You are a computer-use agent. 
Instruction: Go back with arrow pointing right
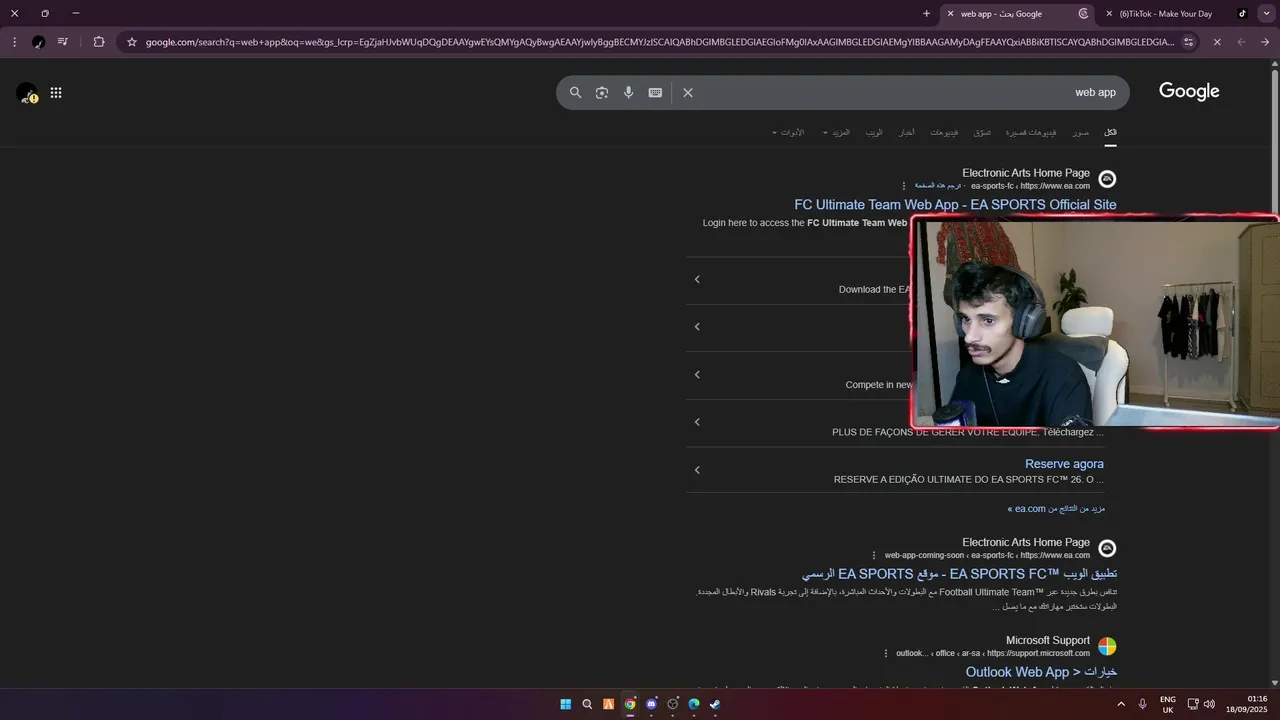coord(1265,42)
